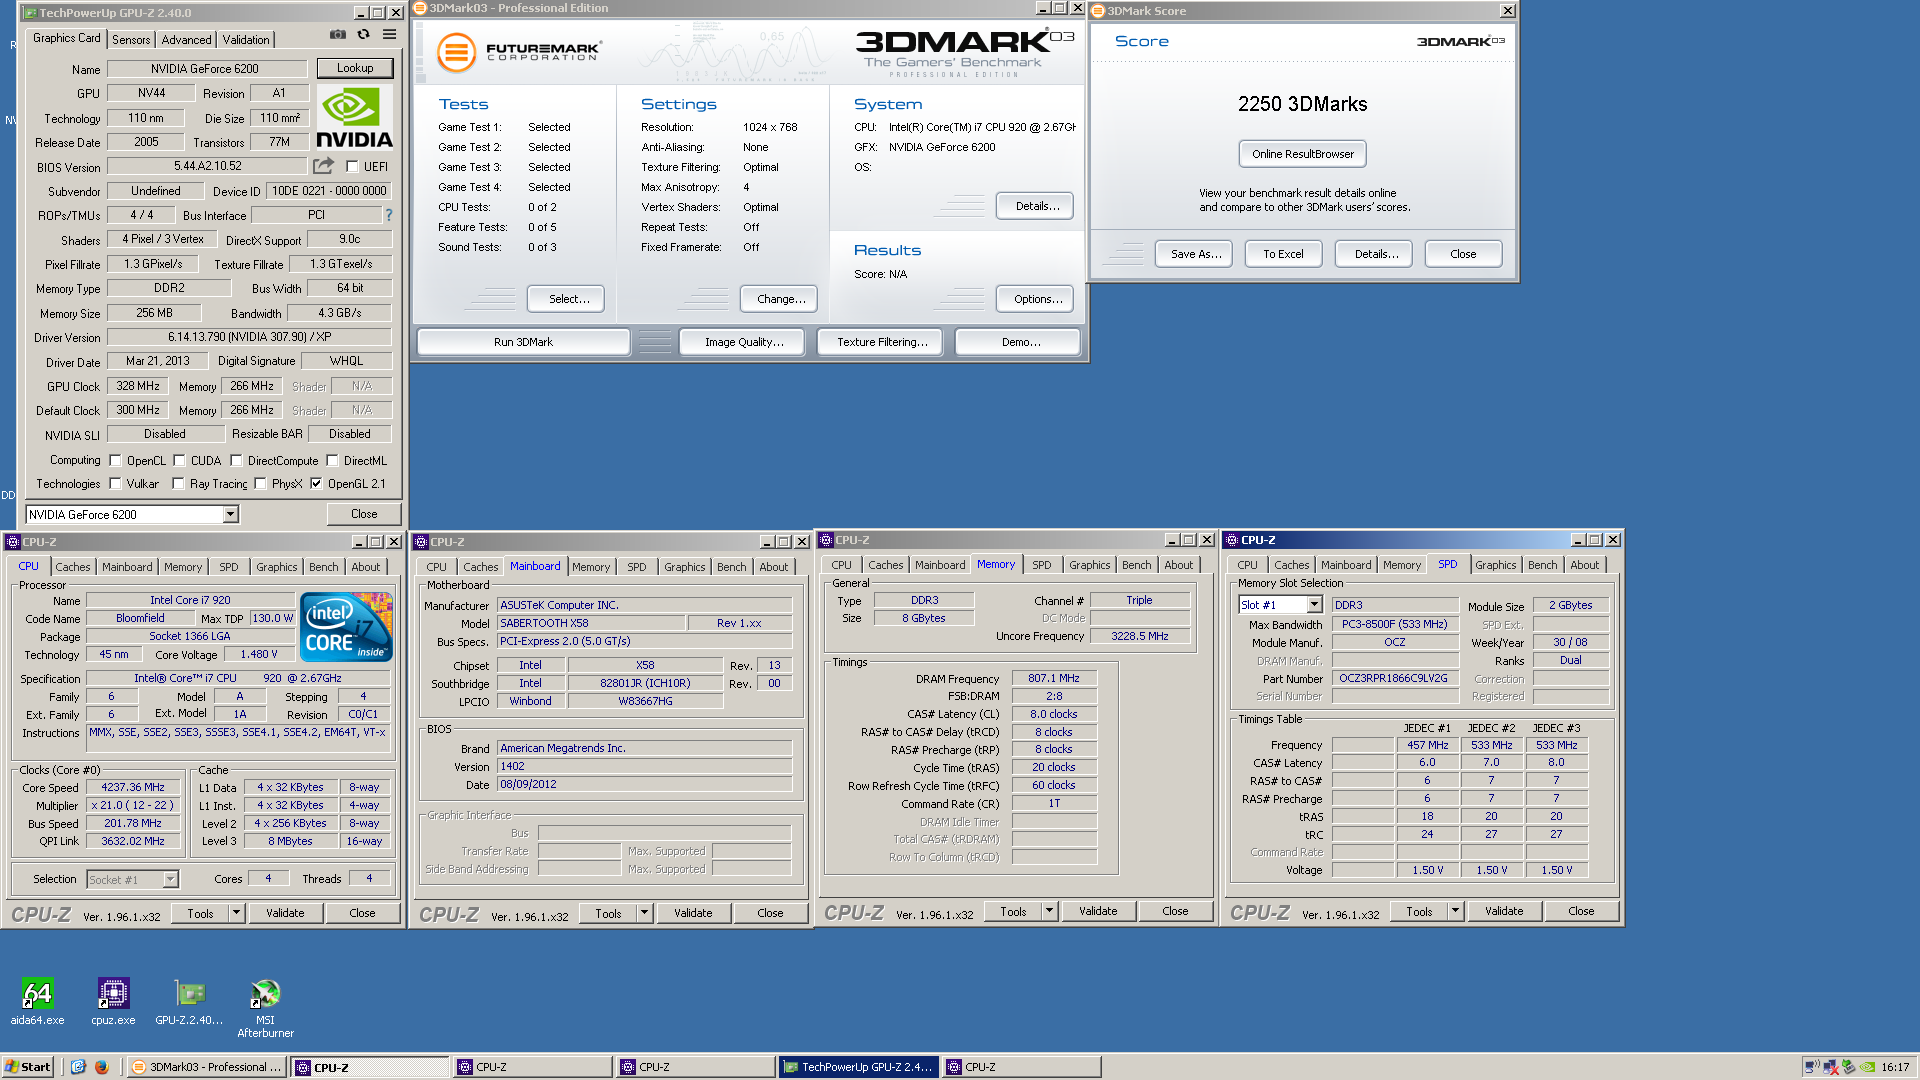1920x1080 pixels.
Task: Click the GPU-Z refresh icon
Action: point(364,35)
